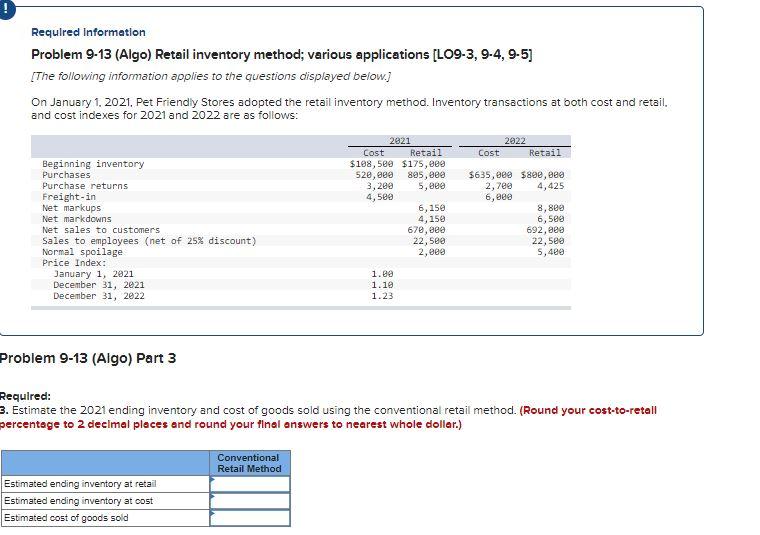Click the 'Conventional Retail Method' column header
This screenshot has height=535, width=760.
click(249, 463)
